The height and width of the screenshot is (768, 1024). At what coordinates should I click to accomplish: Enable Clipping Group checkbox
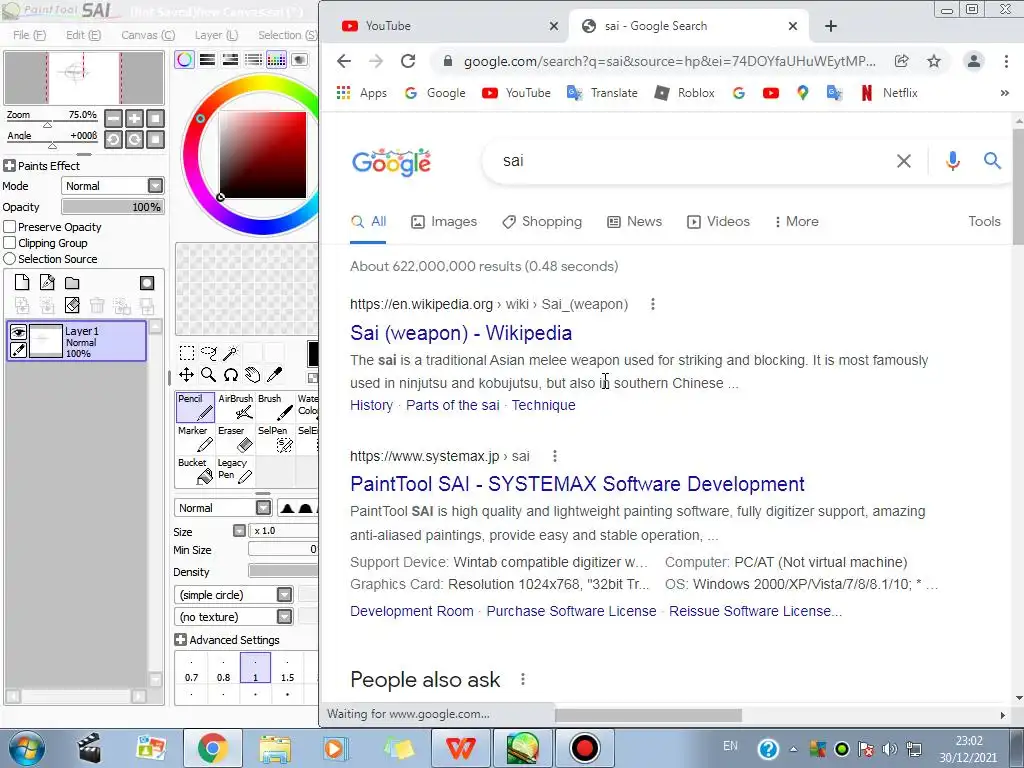pyautogui.click(x=10, y=243)
